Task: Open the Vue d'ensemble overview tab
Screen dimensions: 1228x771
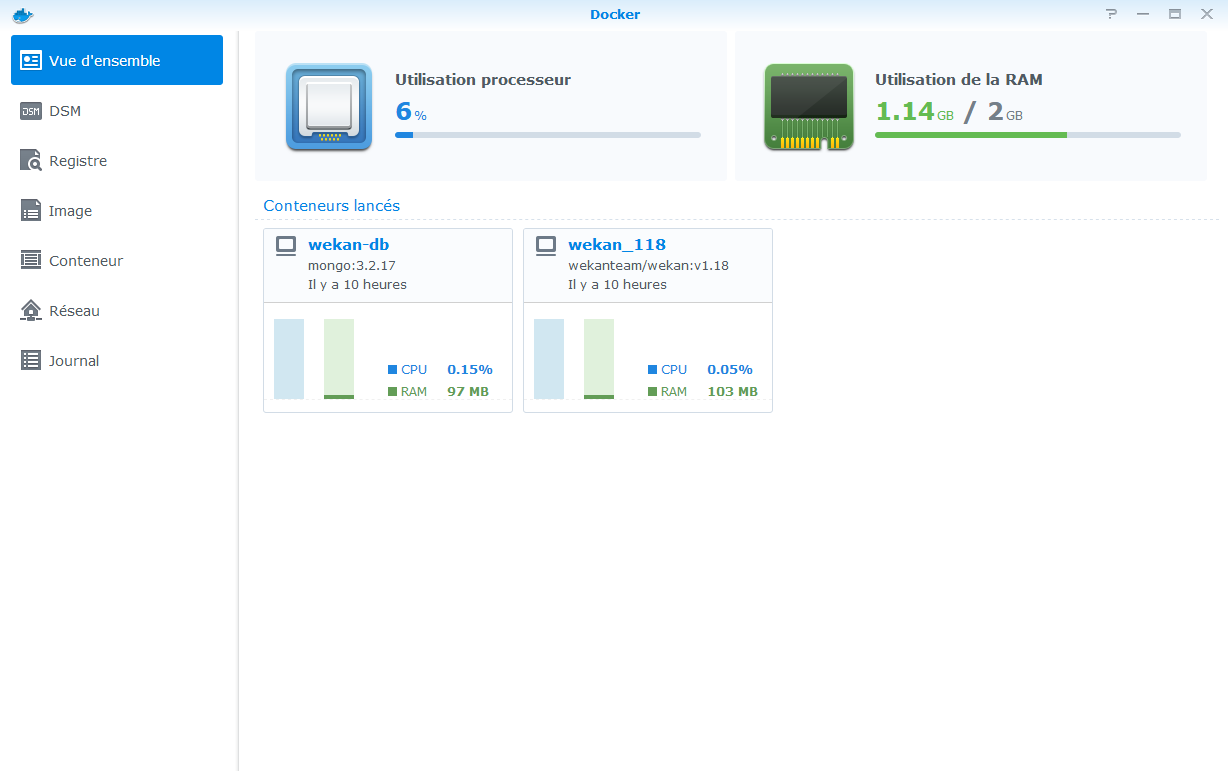Action: tap(117, 60)
